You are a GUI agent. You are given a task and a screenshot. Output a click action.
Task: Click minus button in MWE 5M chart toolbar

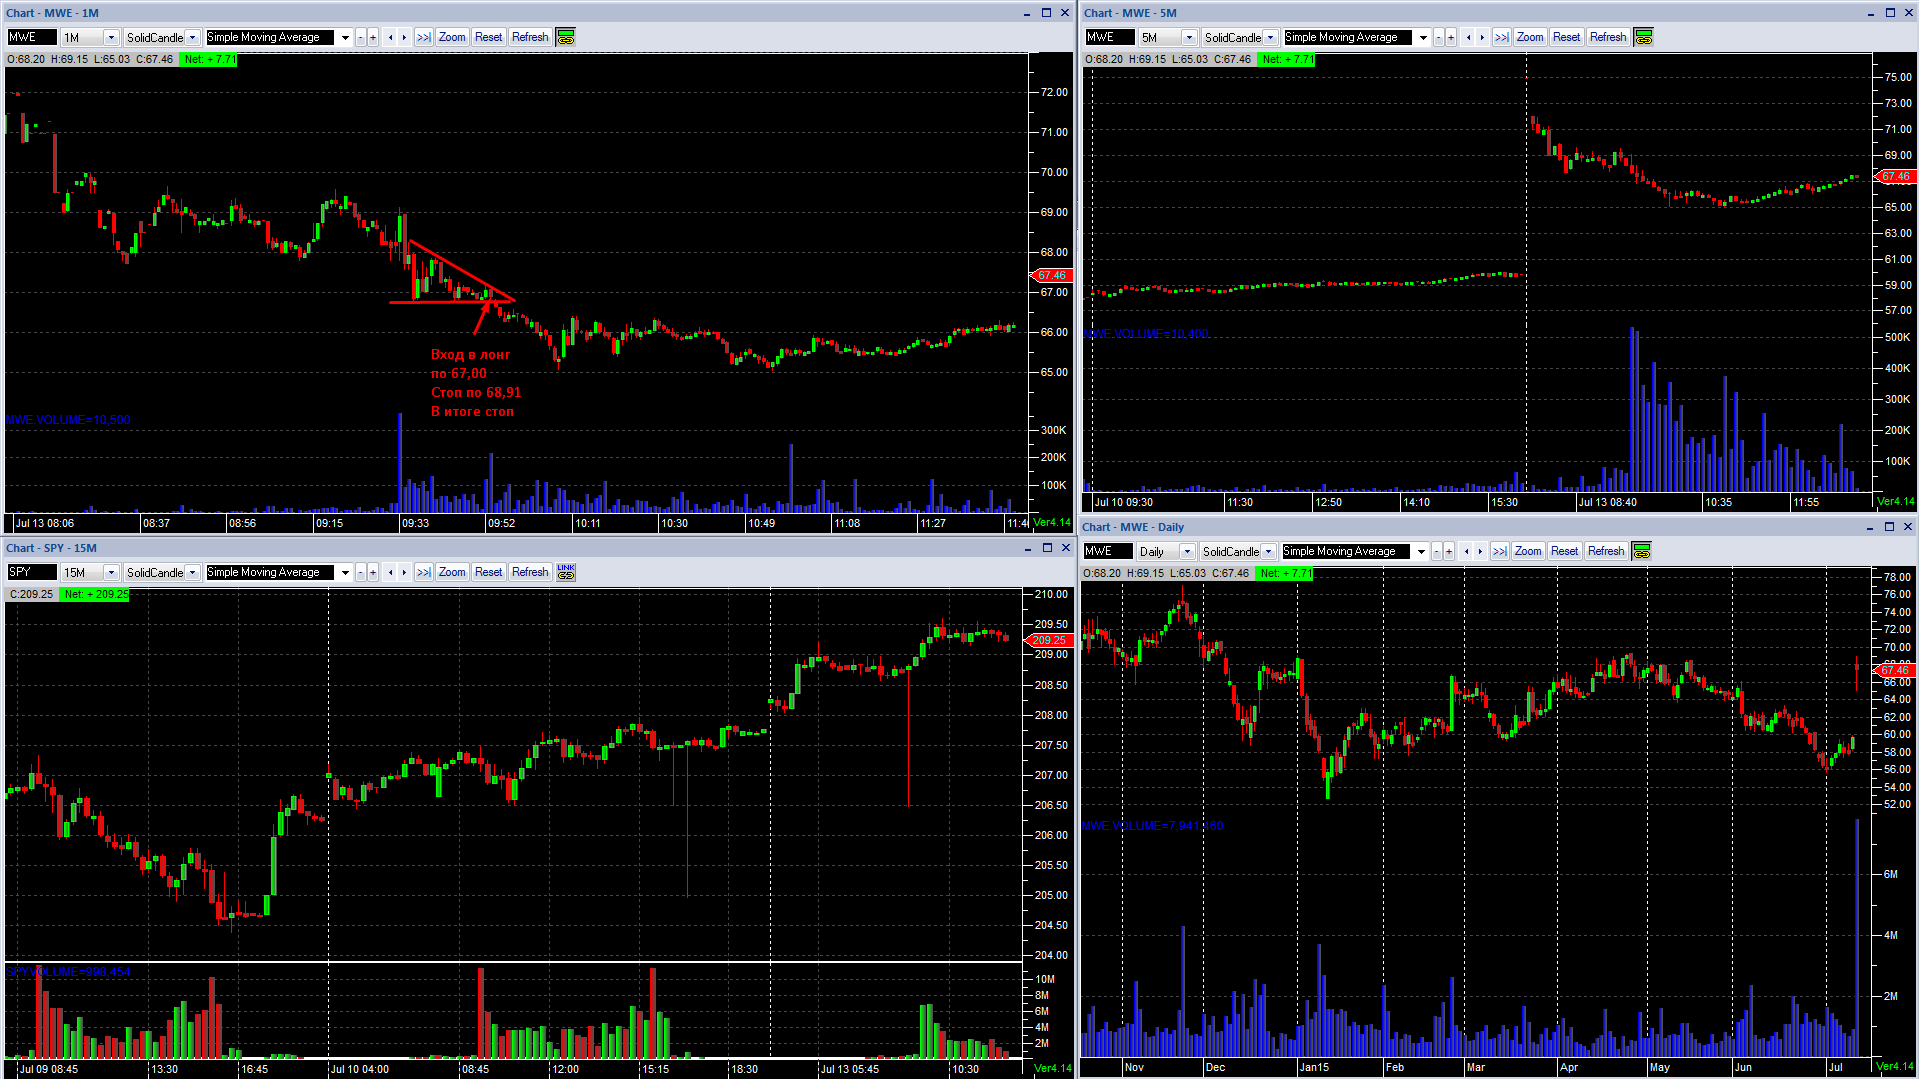tap(1439, 37)
